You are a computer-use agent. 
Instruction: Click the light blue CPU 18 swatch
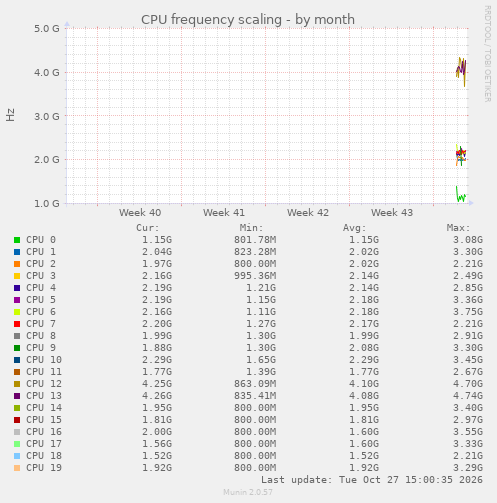click(x=17, y=456)
